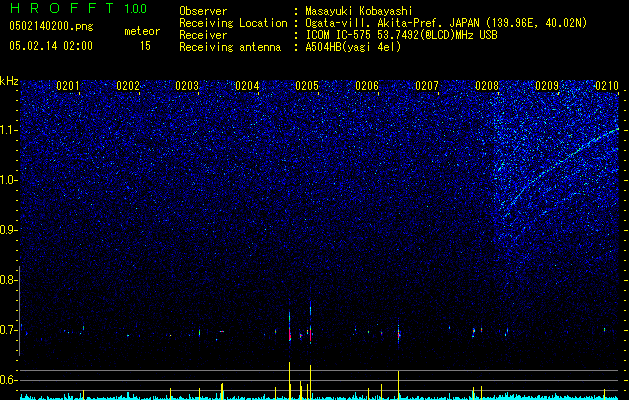Click the 0.7 kHz frequency label

[x=8, y=330]
